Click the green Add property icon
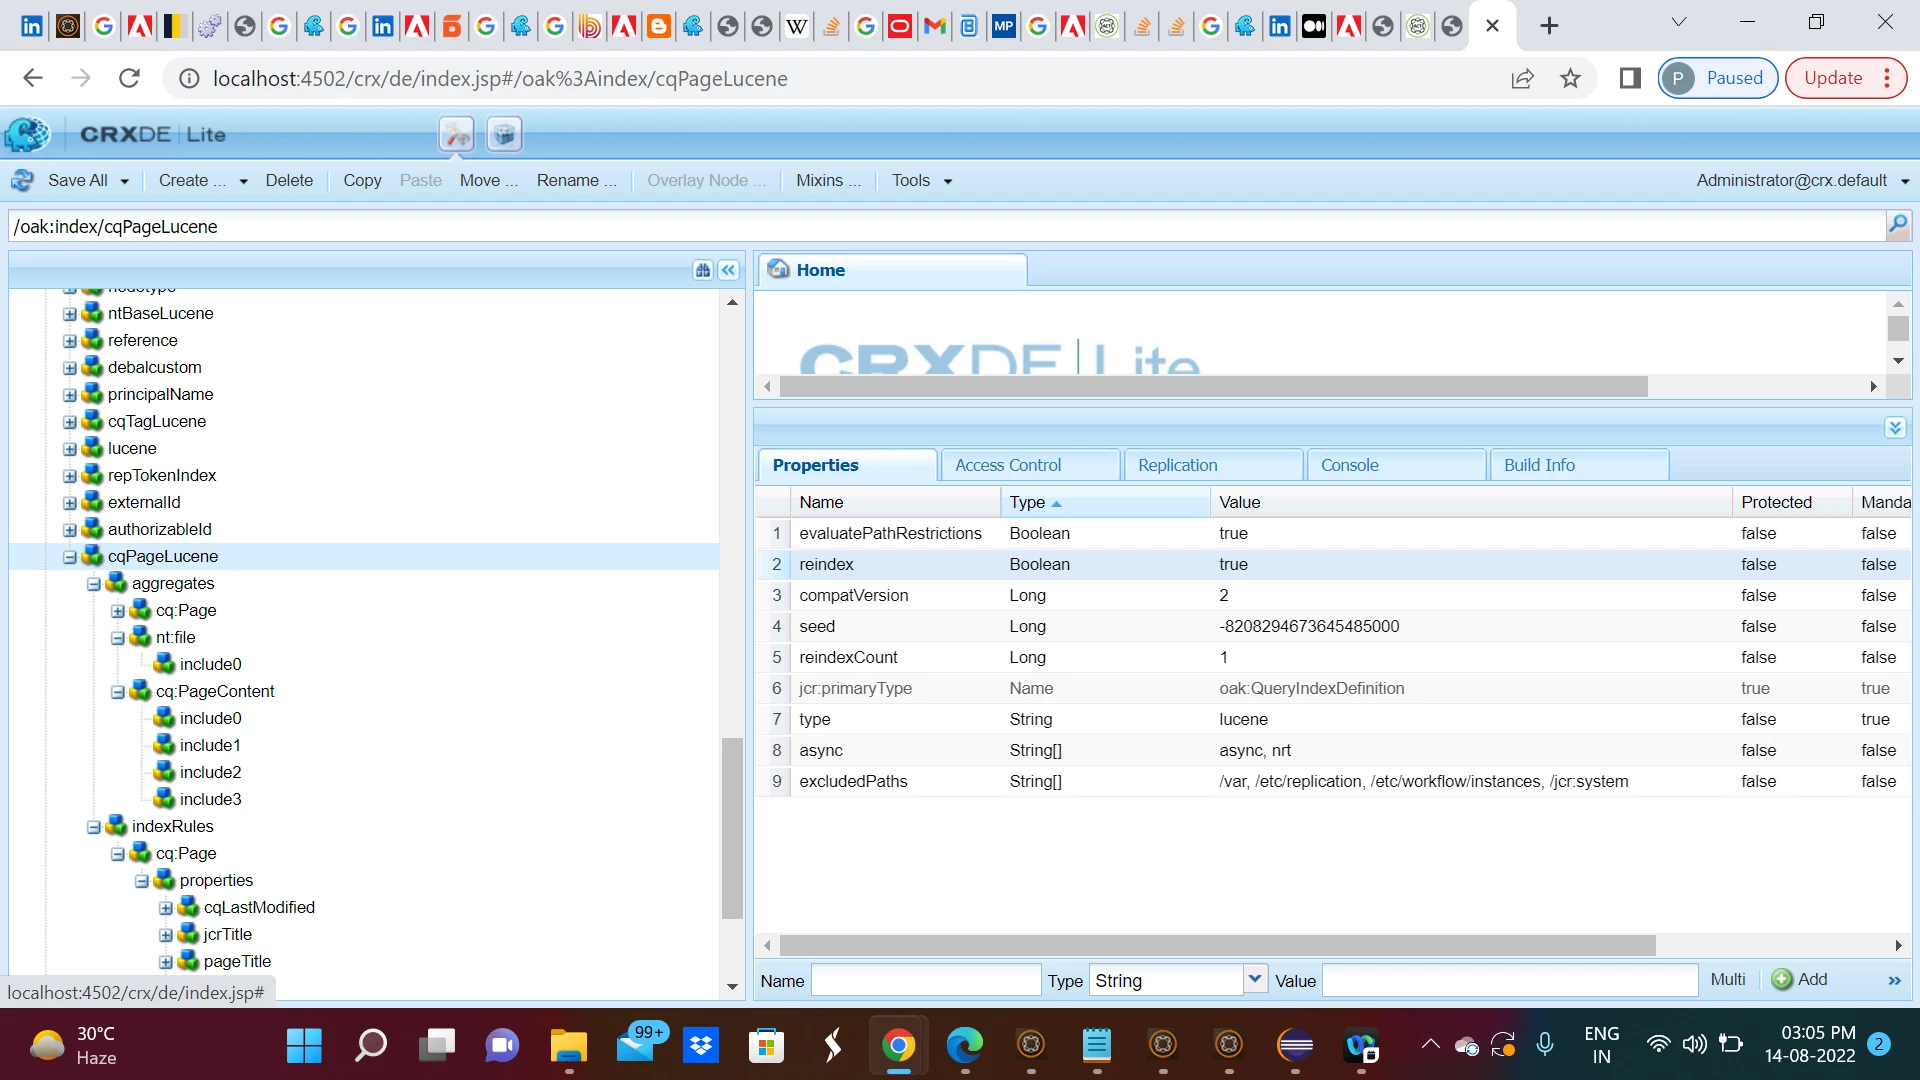Viewport: 1920px width, 1080px height. click(1781, 980)
